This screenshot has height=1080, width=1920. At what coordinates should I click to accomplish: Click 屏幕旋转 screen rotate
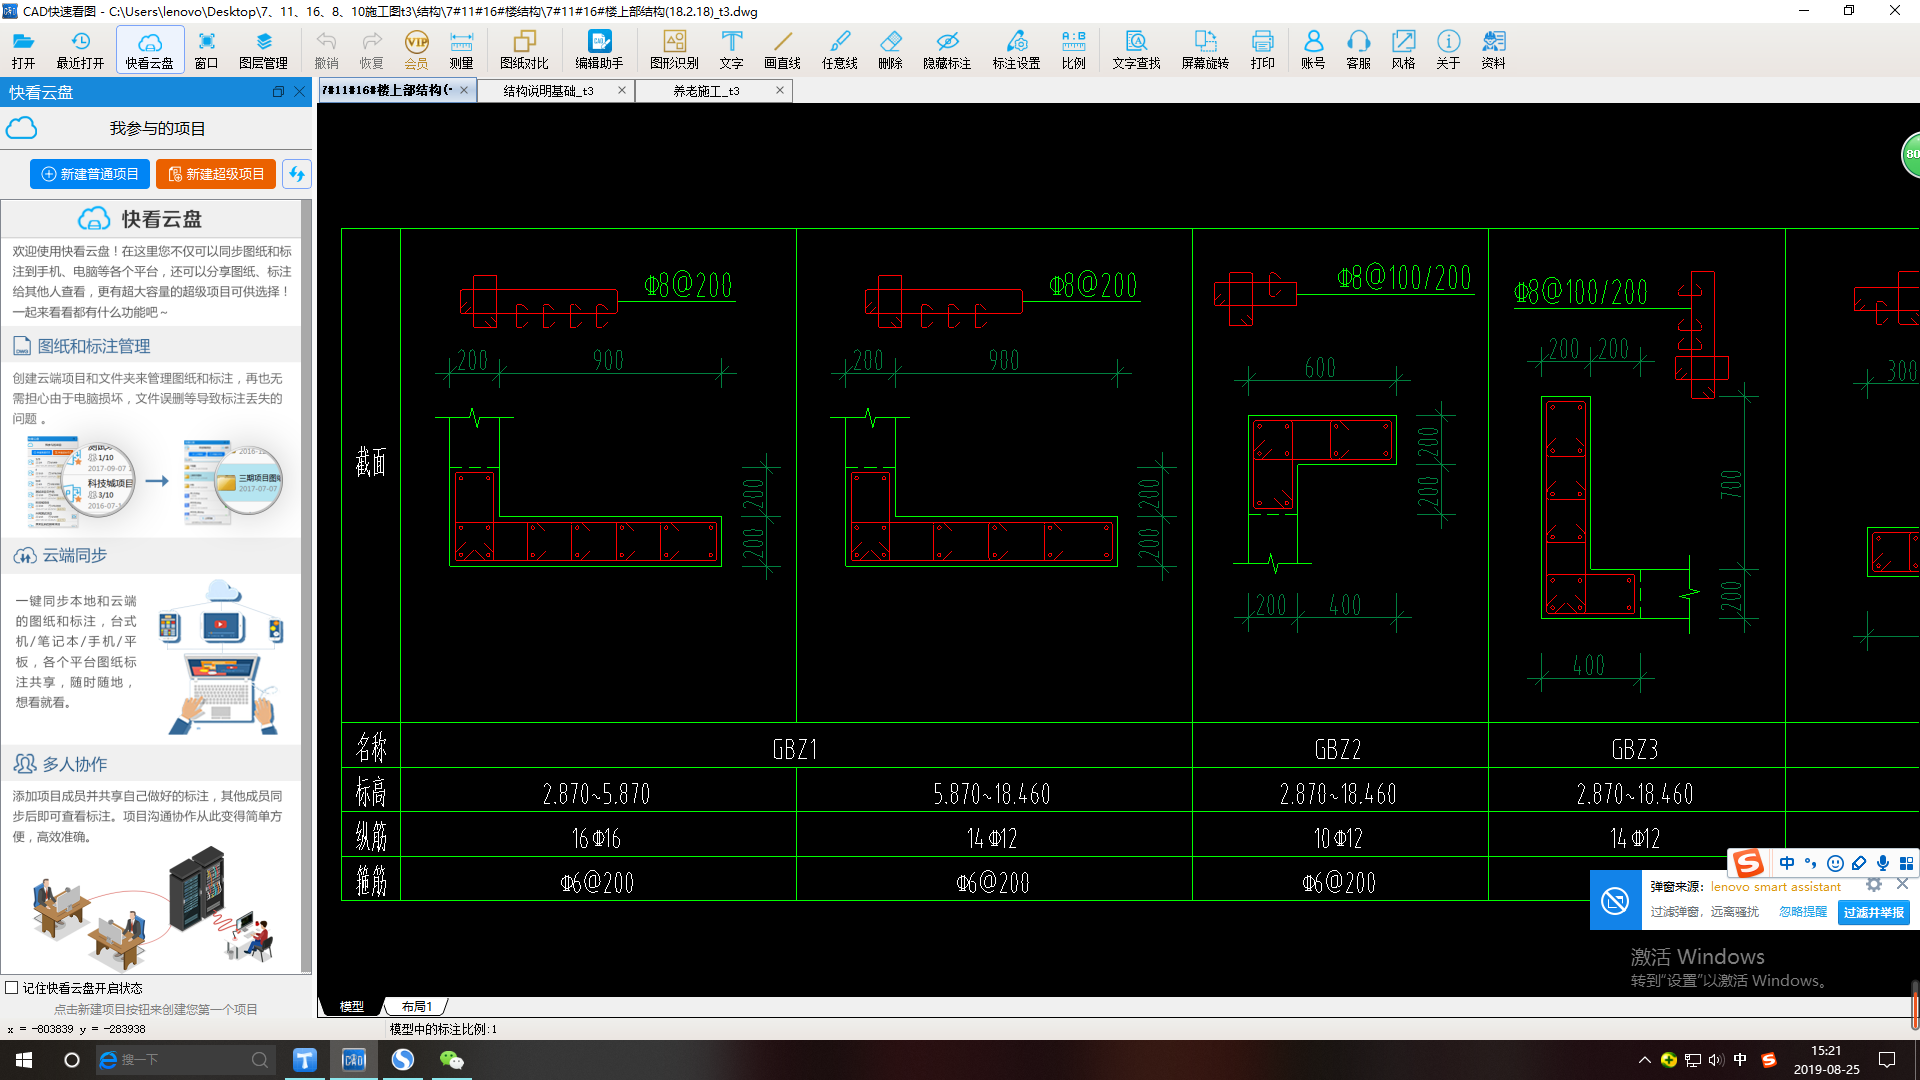coord(1205,49)
